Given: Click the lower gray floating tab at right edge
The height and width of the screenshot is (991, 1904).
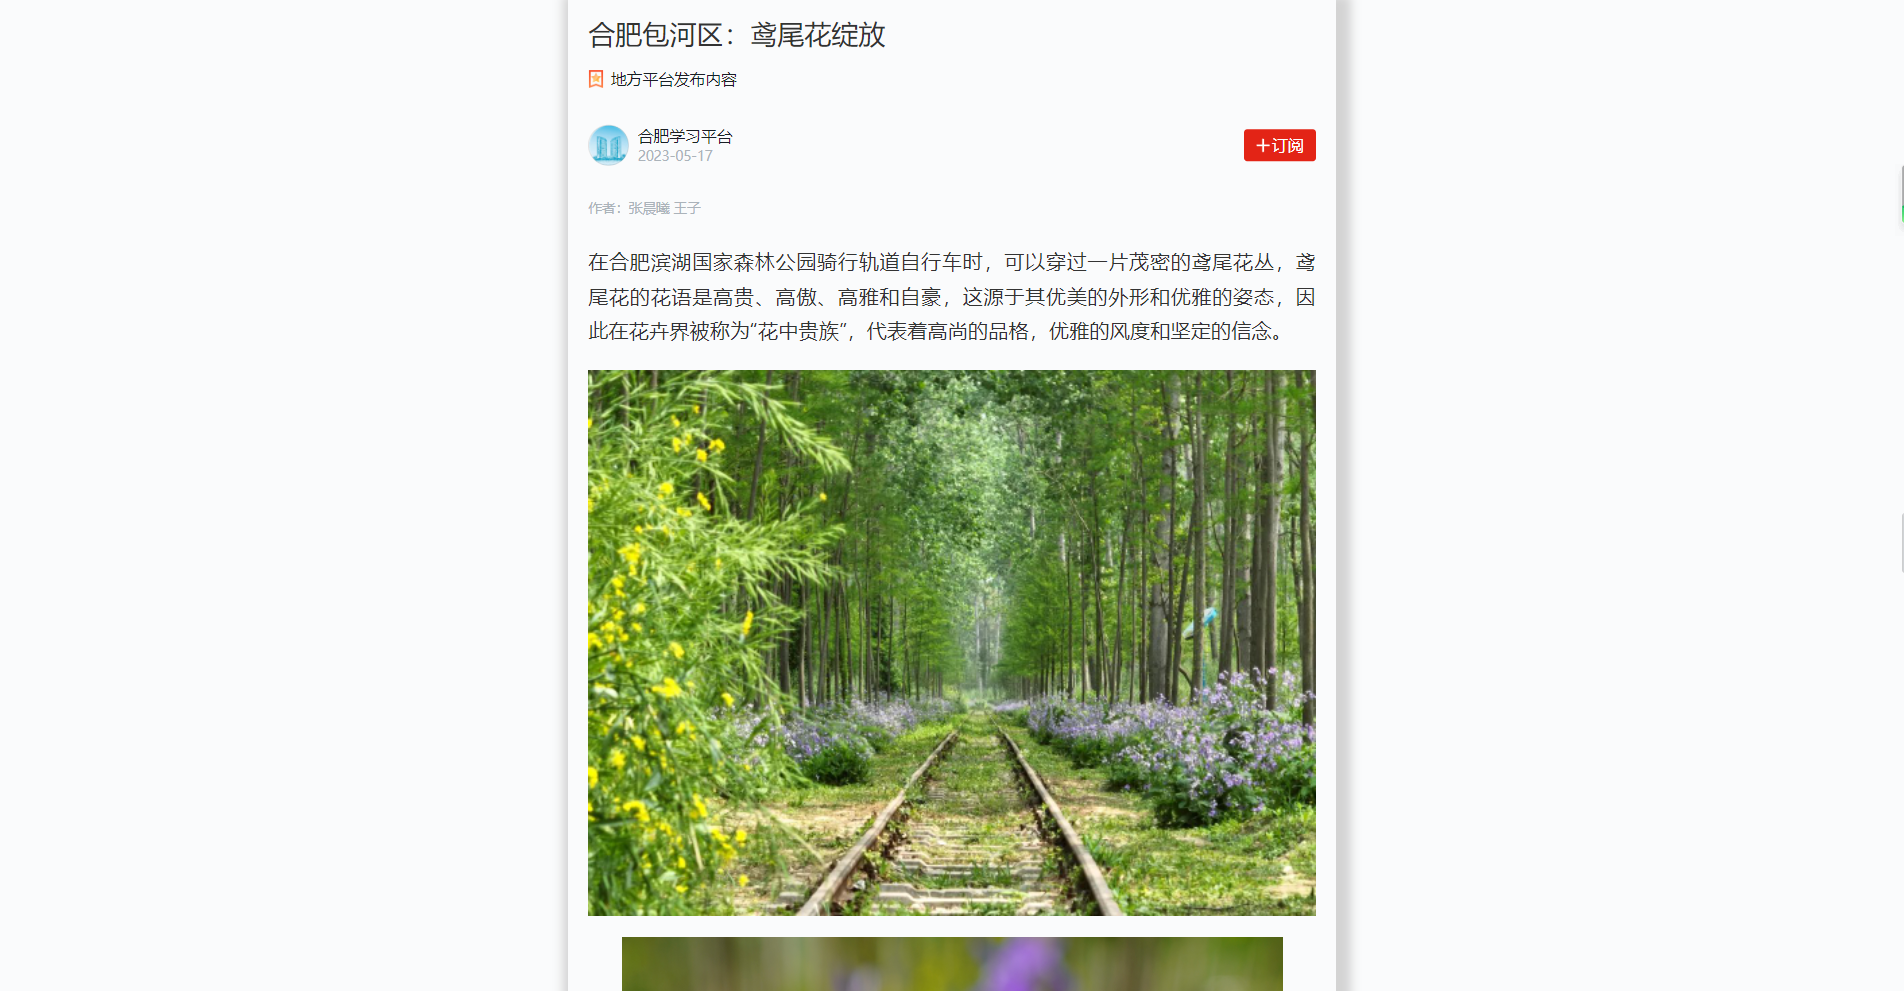Looking at the screenshot, I should tap(1901, 541).
